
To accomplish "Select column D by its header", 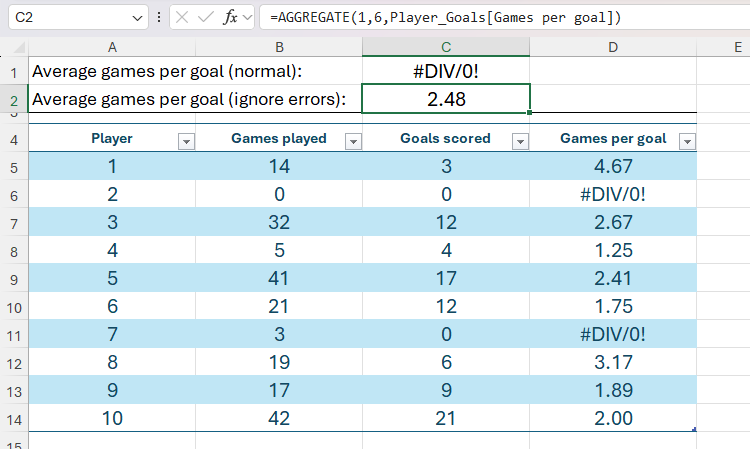I will pyautogui.click(x=613, y=47).
